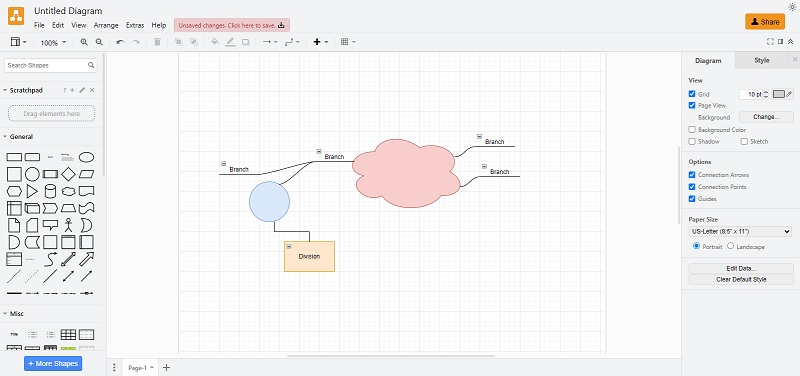800x376 pixels.
Task: Select the Portrait radio button
Action: [x=696, y=246]
